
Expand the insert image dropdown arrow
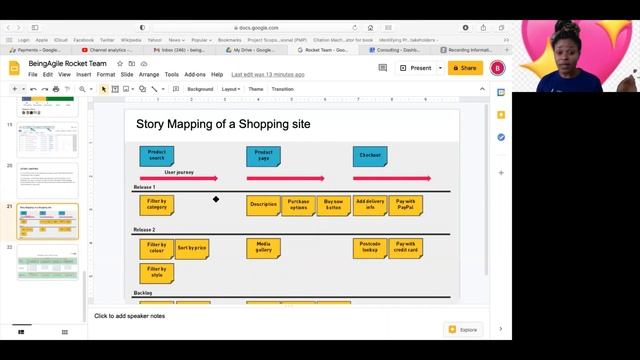[133, 89]
